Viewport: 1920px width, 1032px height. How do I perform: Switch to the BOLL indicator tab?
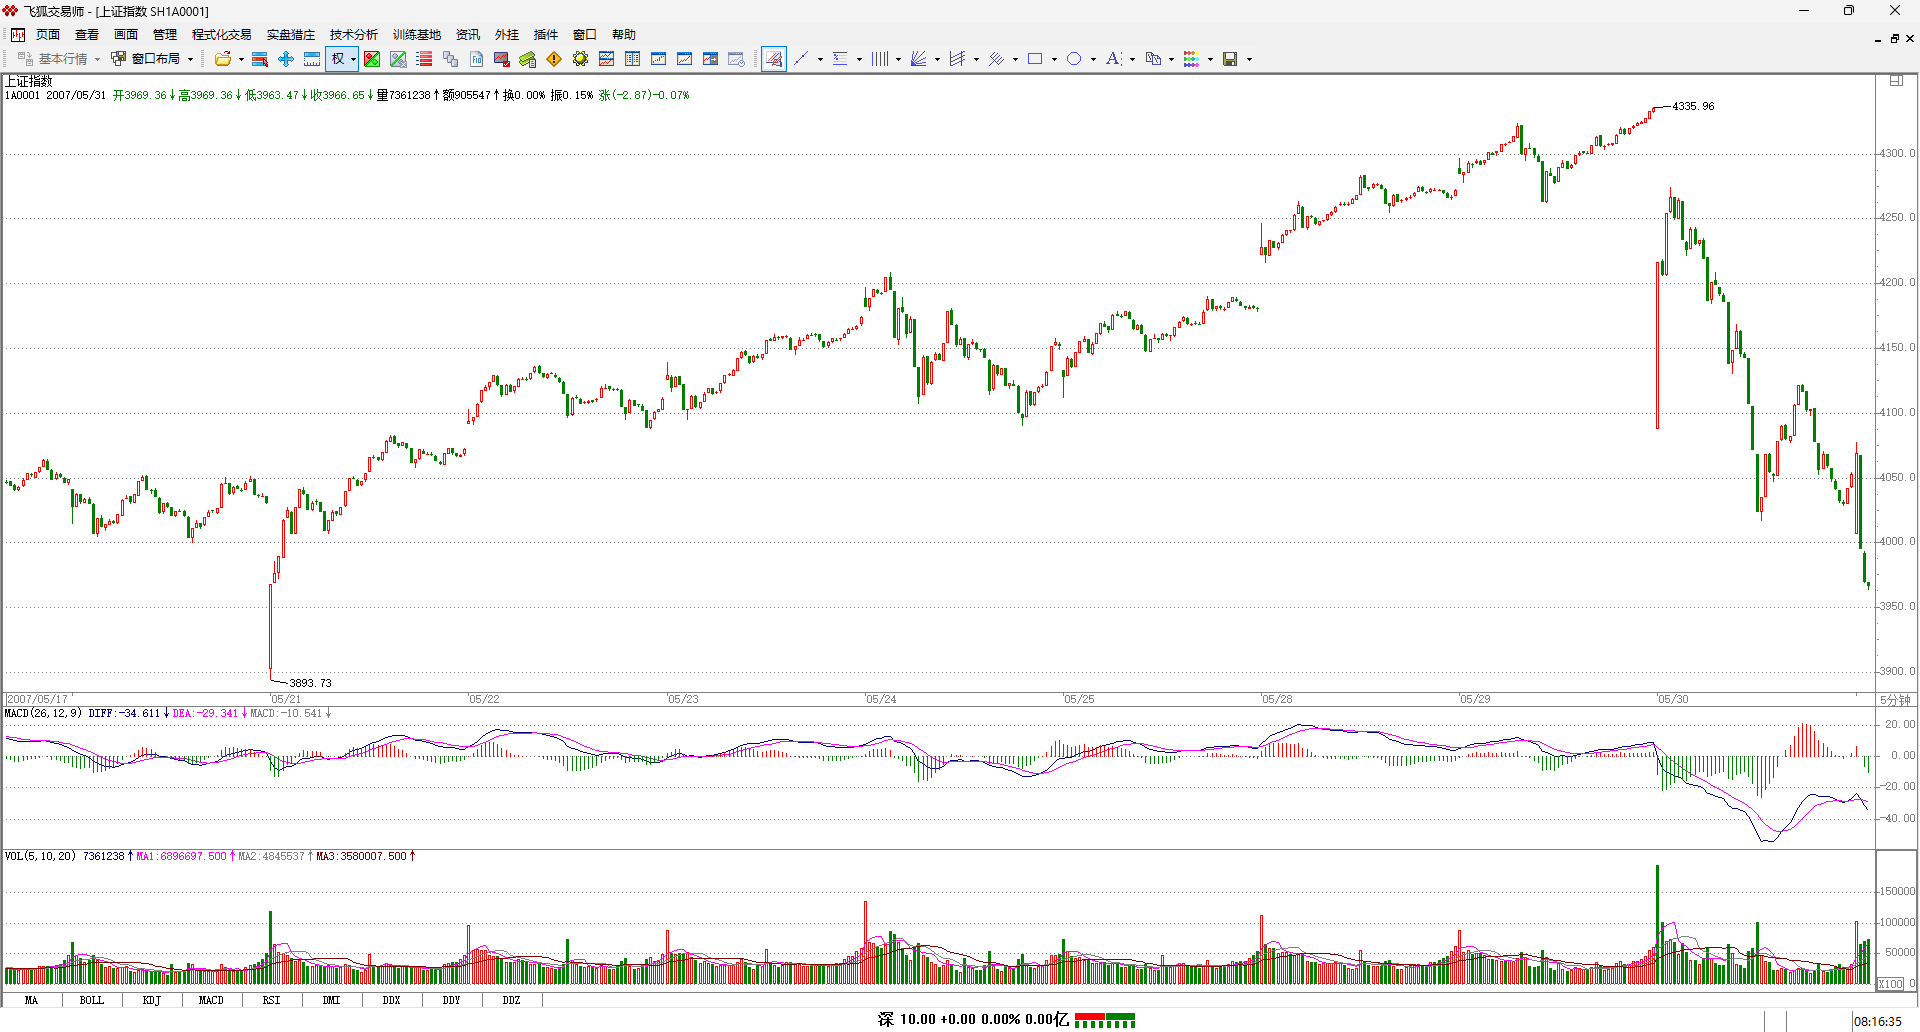tap(91, 1000)
